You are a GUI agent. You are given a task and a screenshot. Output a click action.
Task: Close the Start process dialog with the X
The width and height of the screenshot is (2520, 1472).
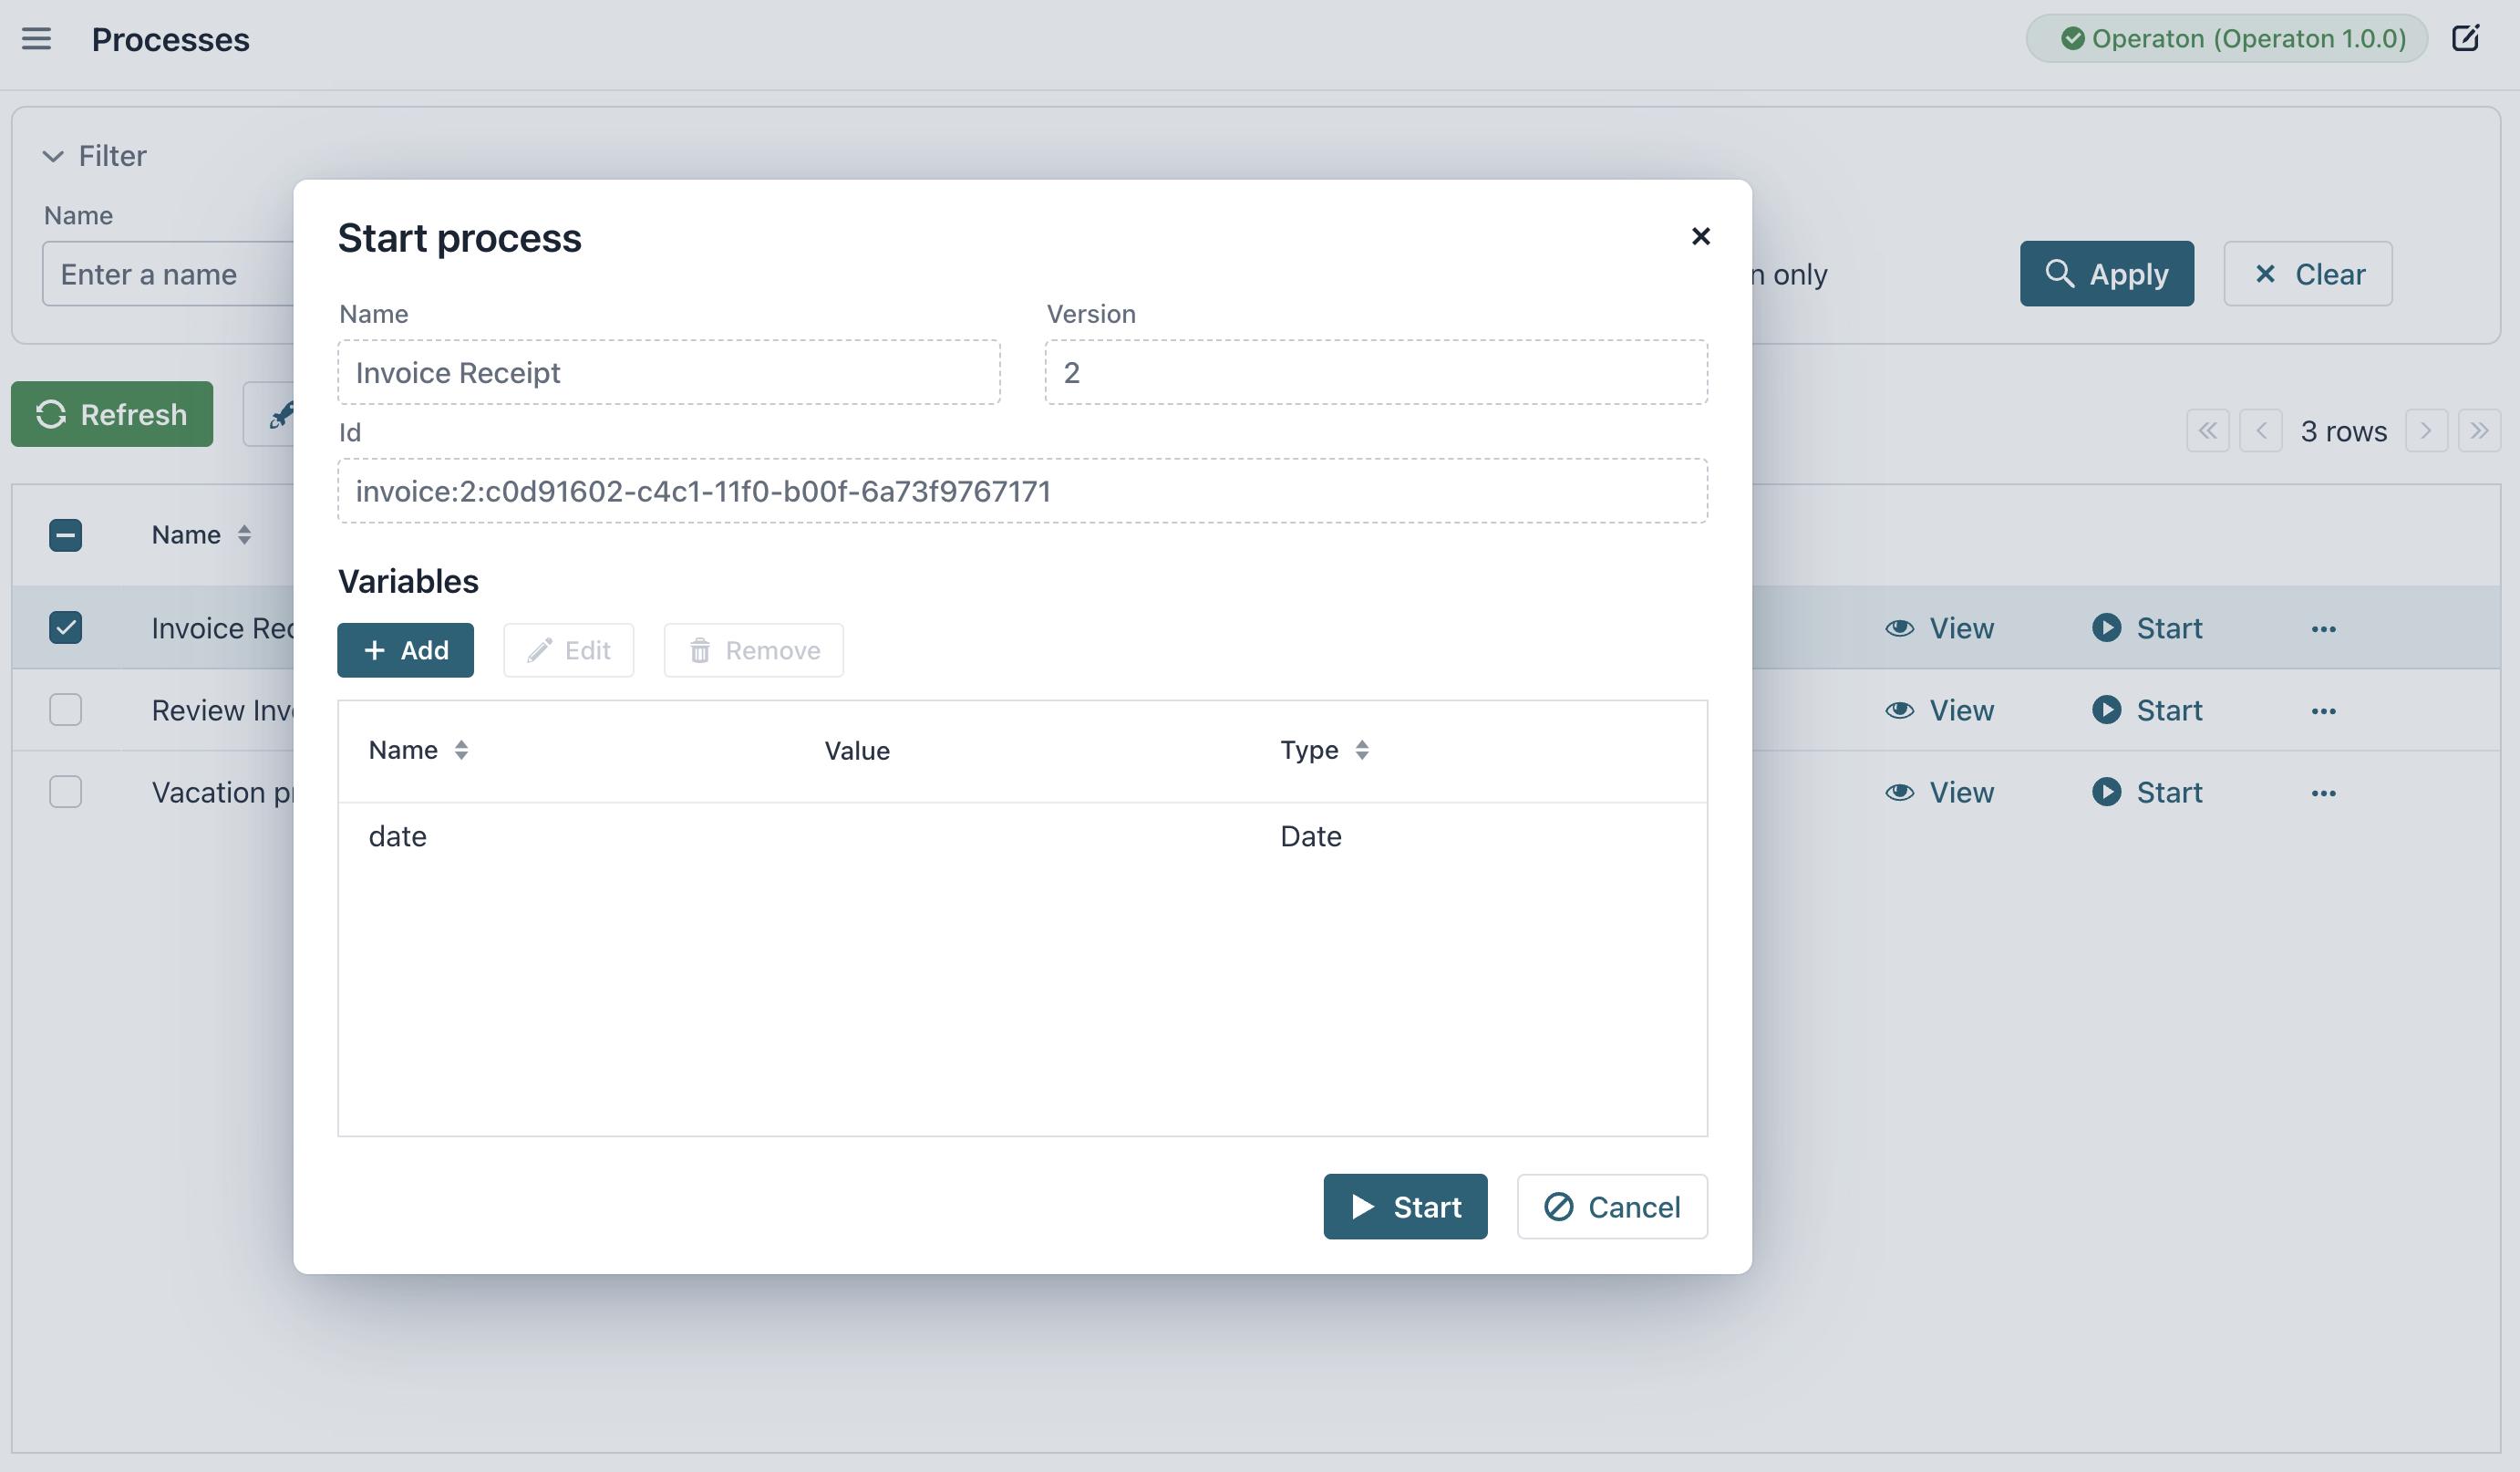[1701, 237]
